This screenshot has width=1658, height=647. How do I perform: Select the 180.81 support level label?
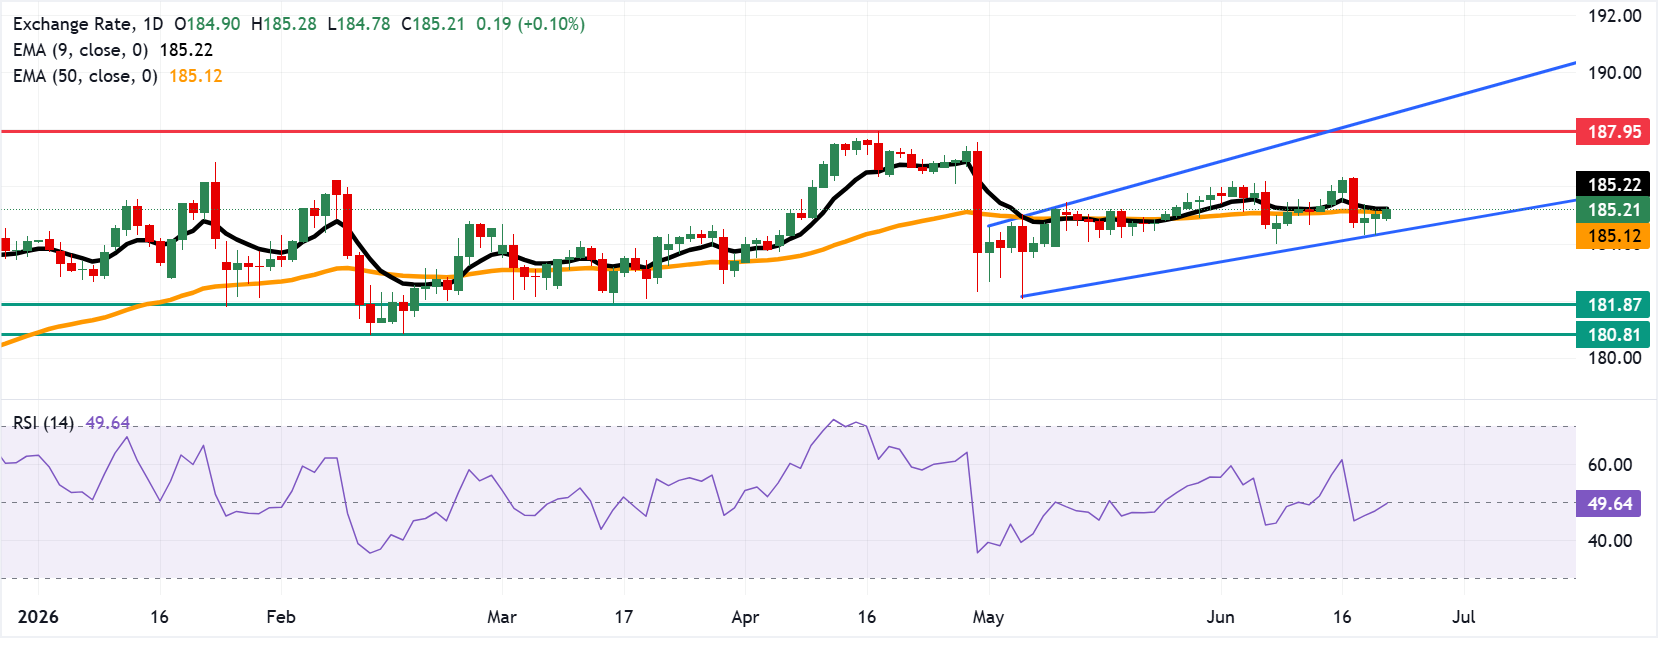(1614, 334)
